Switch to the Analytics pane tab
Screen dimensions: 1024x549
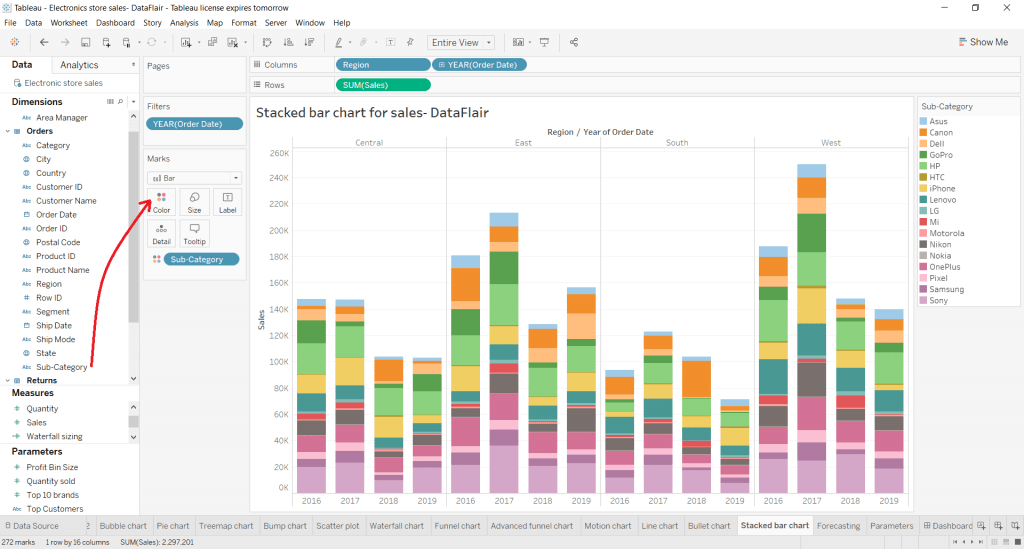tap(79, 65)
